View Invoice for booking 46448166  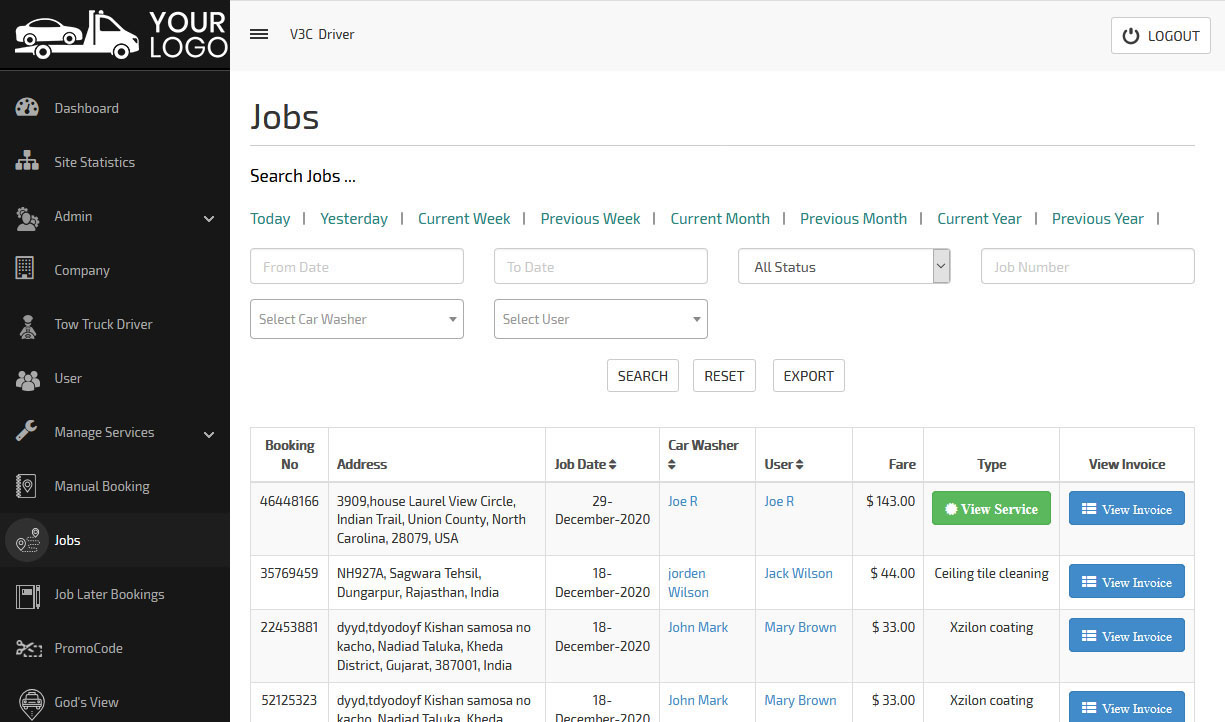(x=1127, y=508)
